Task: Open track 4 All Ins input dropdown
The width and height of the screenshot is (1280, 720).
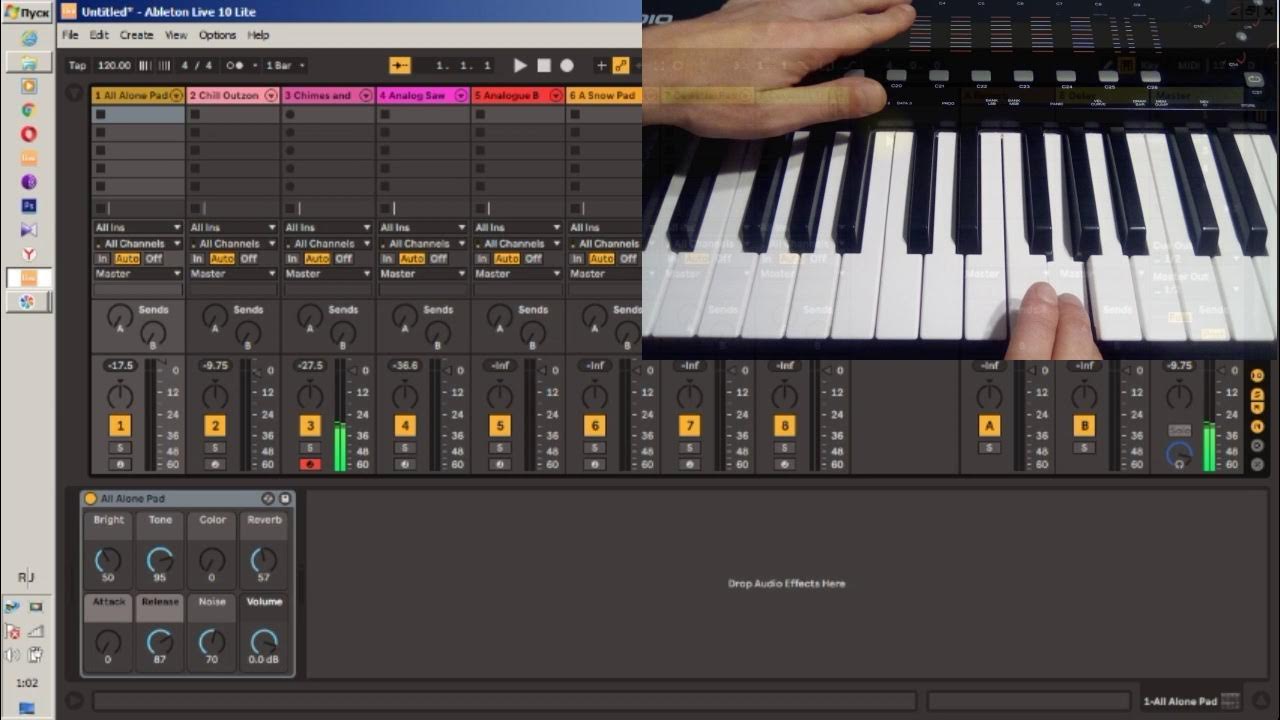Action: point(422,228)
